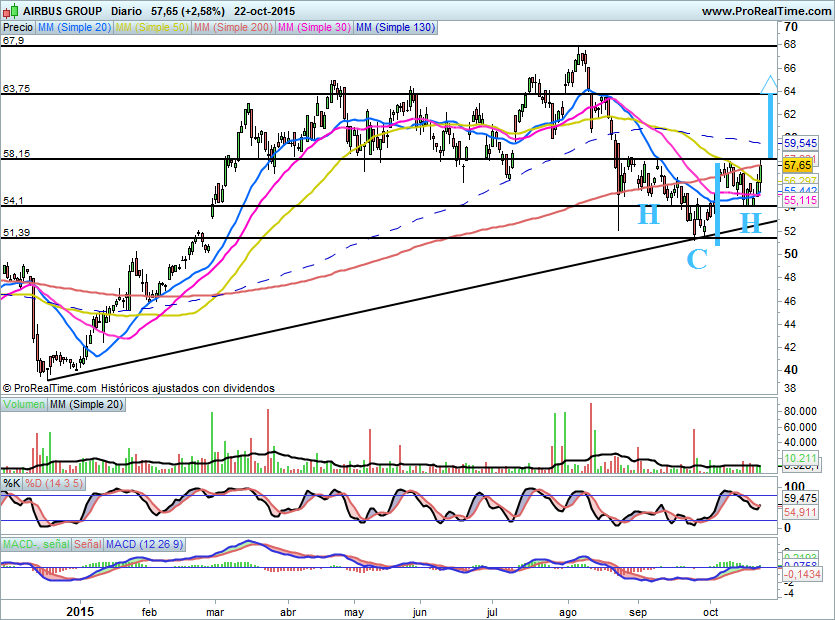Open the Precio panel label
This screenshot has width=835, height=620.
17,28
